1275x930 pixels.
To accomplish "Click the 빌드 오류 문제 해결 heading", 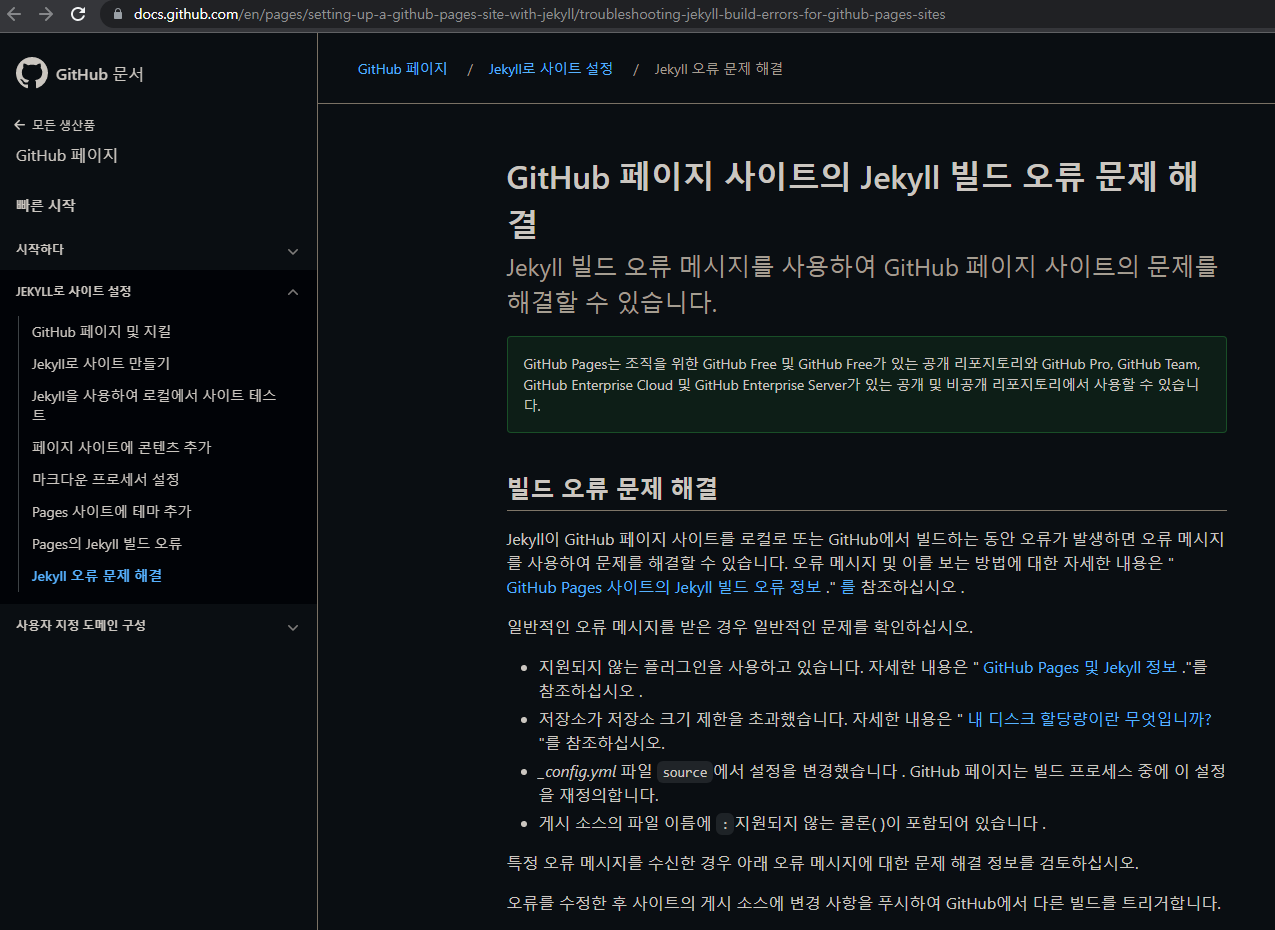I will [612, 489].
